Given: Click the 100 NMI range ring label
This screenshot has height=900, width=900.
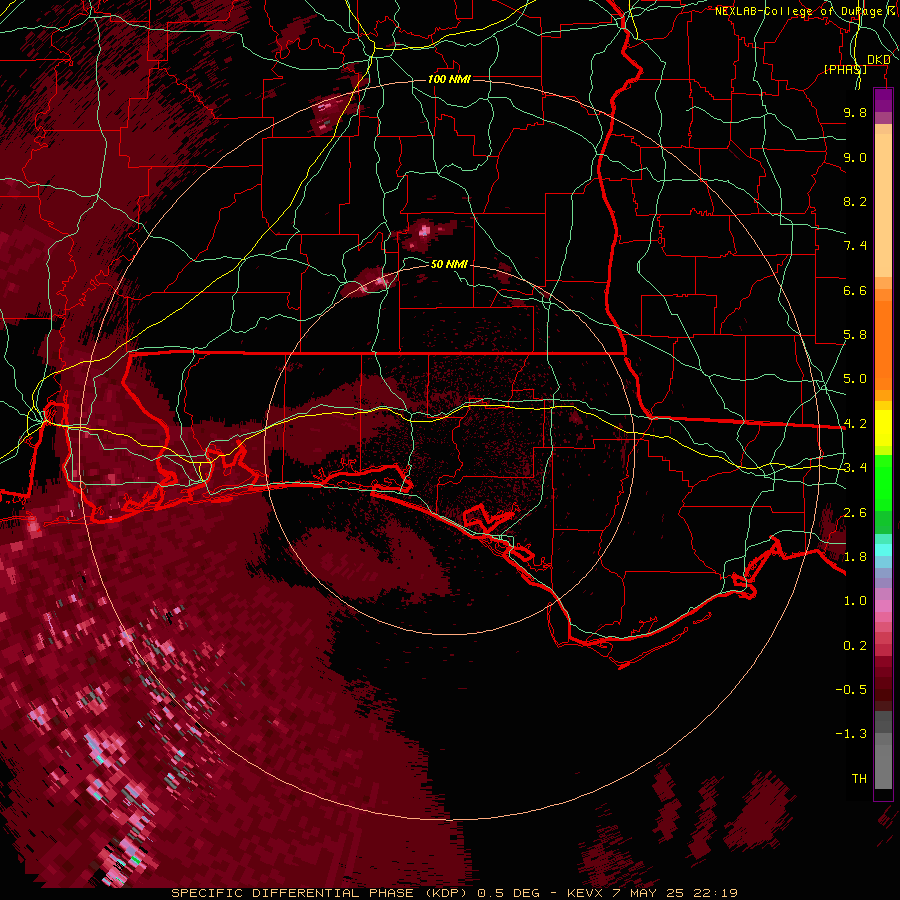Looking at the screenshot, I should click(449, 79).
